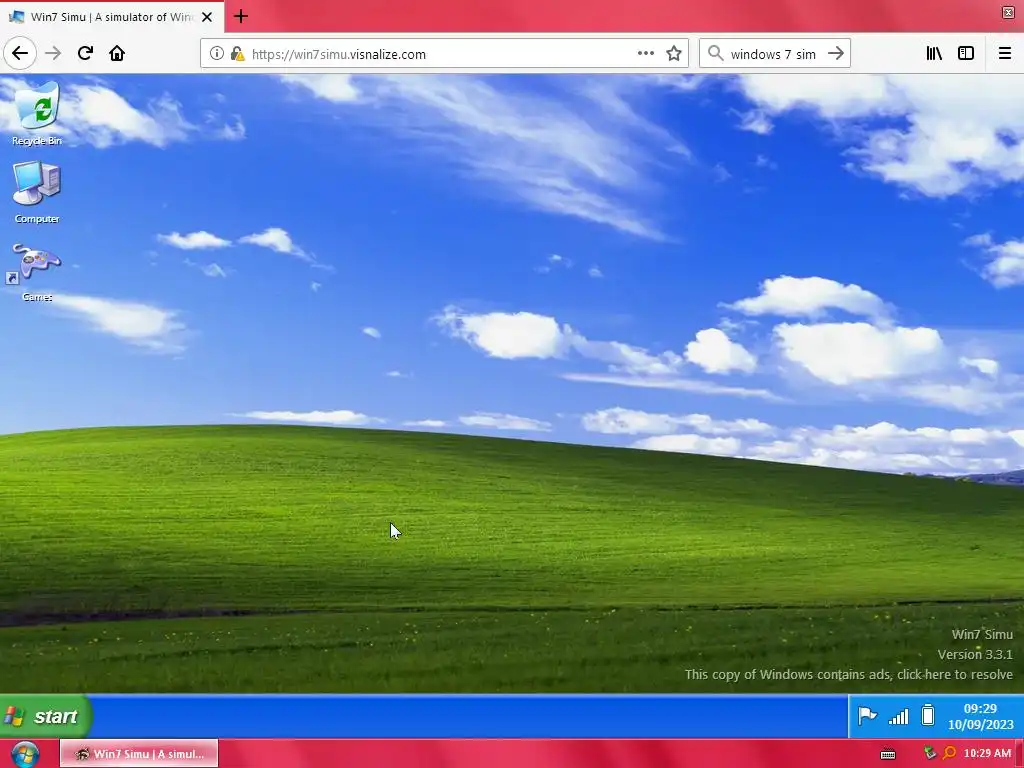Open the simulator clock showing 09:29
1024x768 pixels.
pyautogui.click(x=980, y=716)
